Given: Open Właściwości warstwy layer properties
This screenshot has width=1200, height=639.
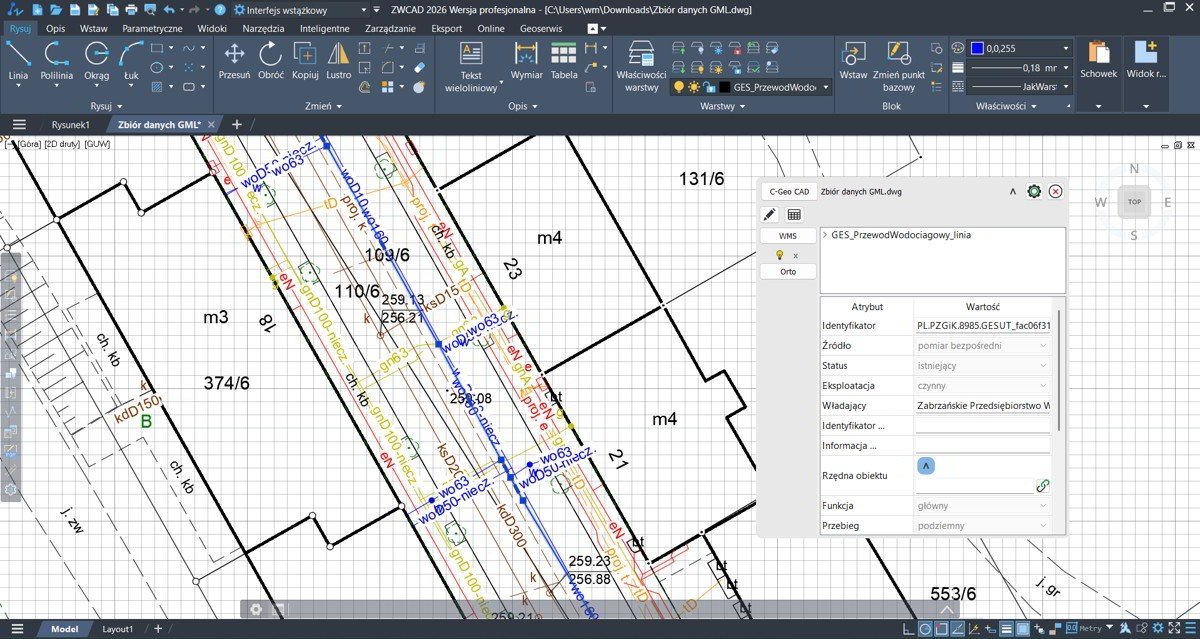Looking at the screenshot, I should coord(641,67).
